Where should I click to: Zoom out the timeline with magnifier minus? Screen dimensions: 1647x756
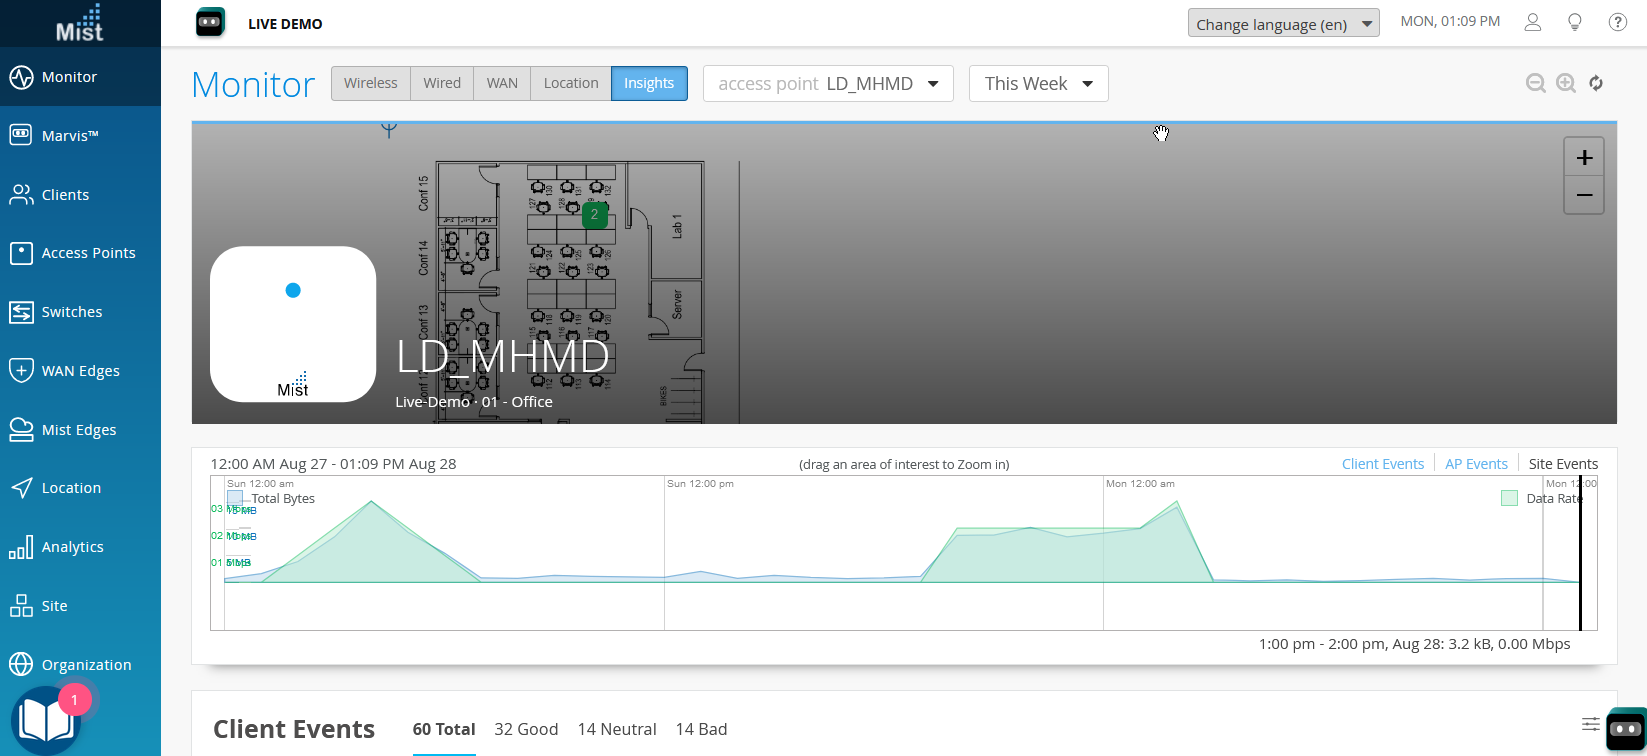click(1536, 84)
